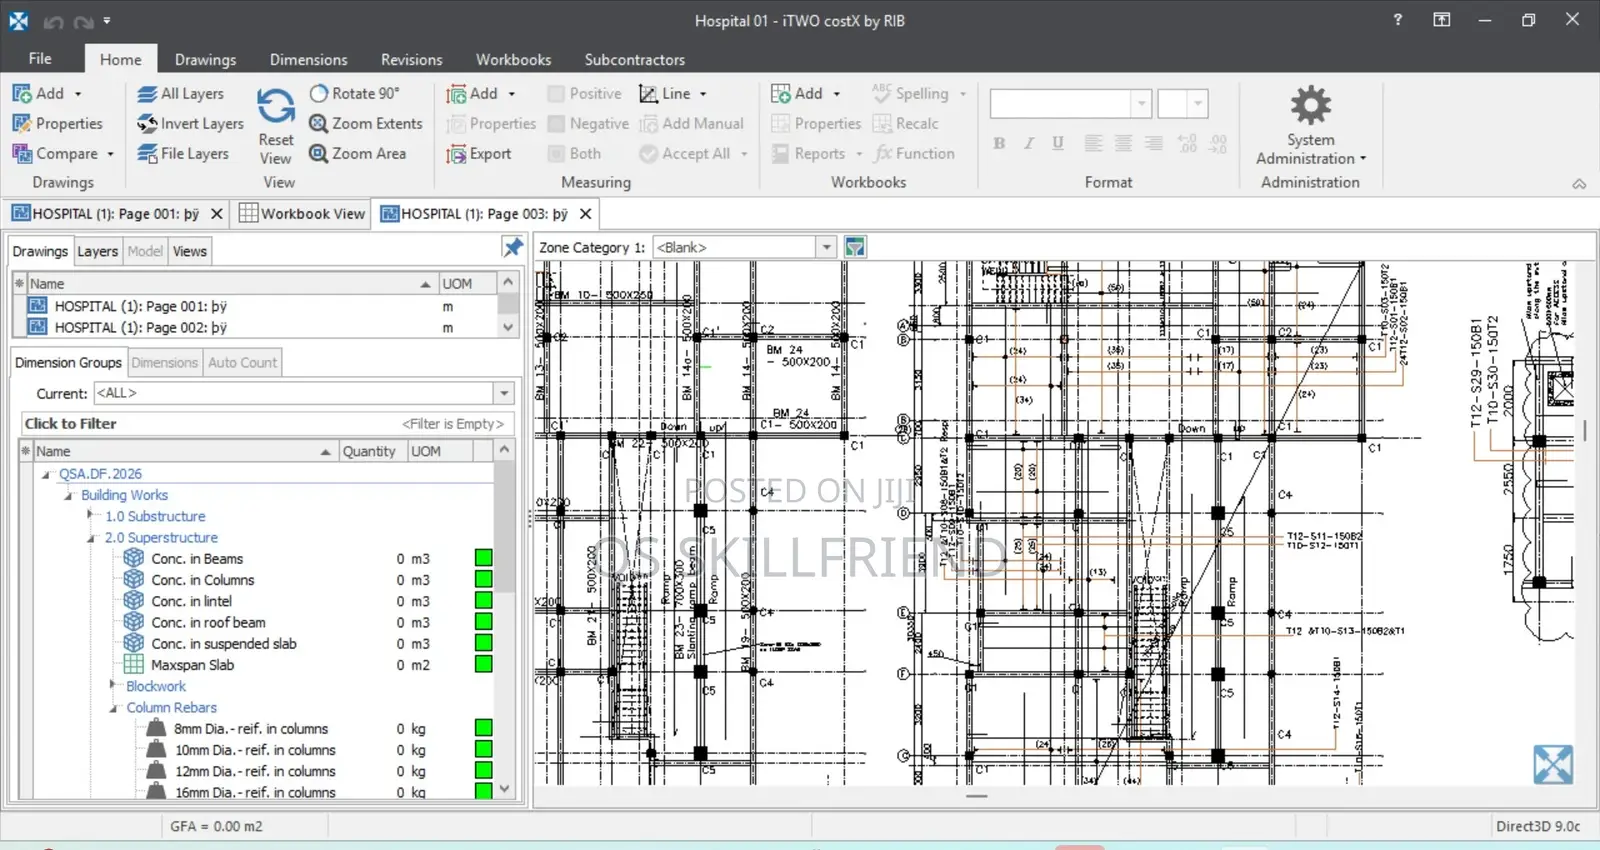
Task: Switch to Layers panel tab
Action: pyautogui.click(x=98, y=251)
